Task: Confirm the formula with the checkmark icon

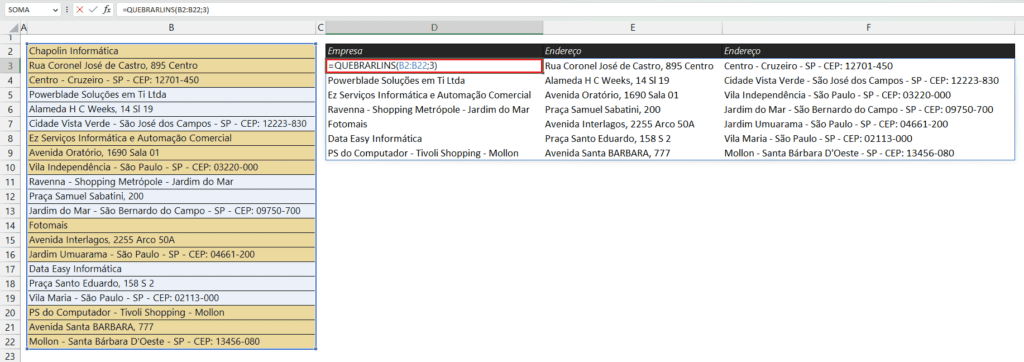Action: (93, 10)
